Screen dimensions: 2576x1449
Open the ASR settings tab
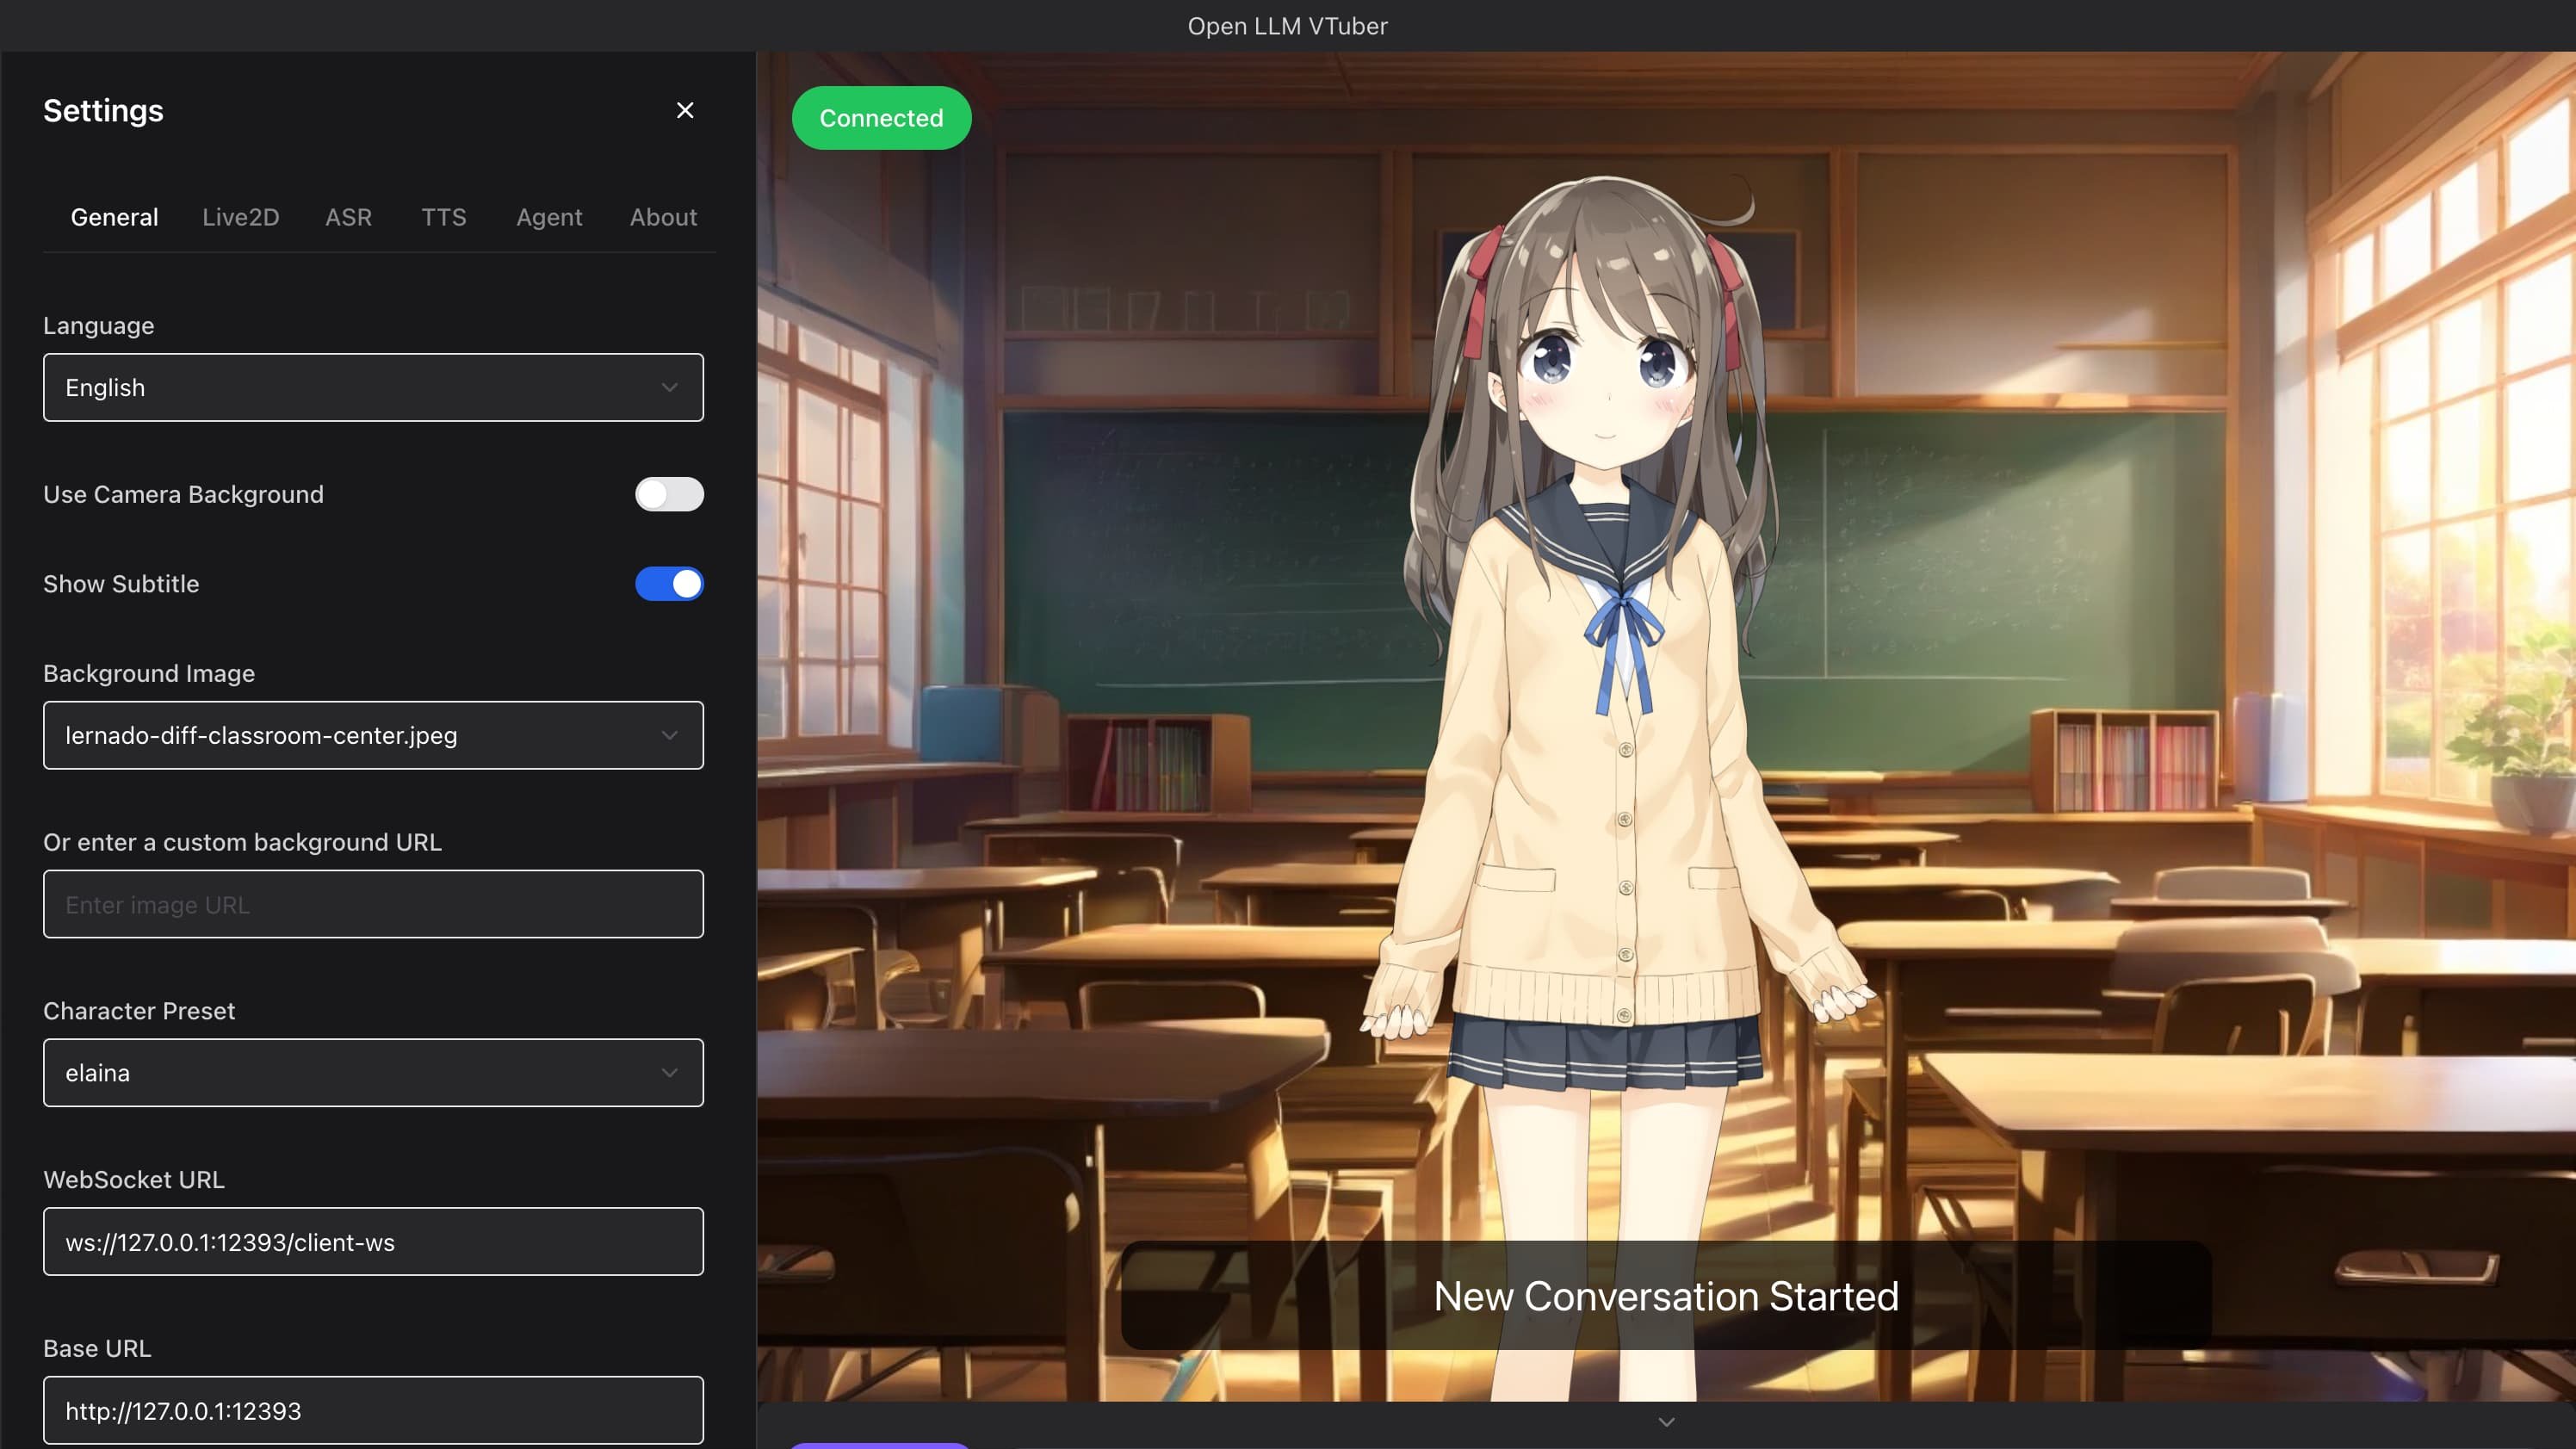coord(348,217)
